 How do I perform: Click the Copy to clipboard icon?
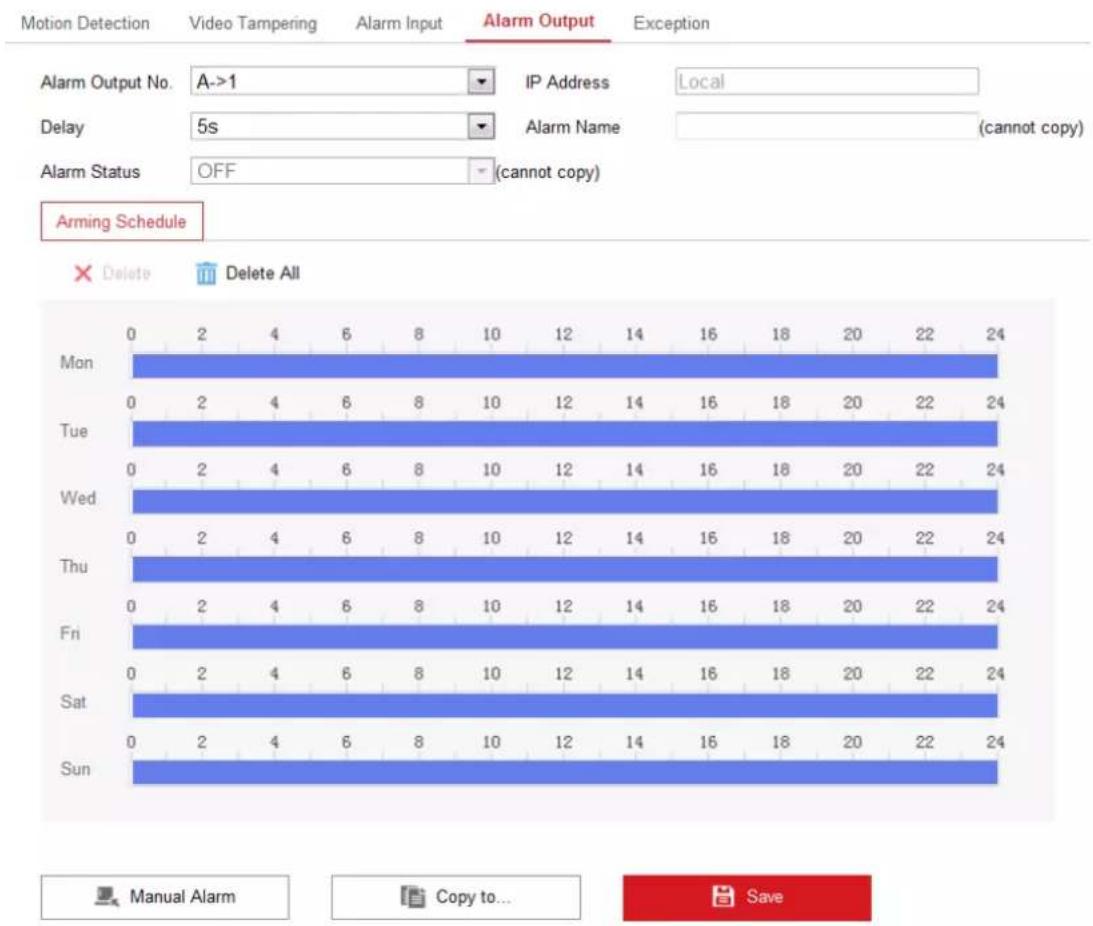click(413, 897)
